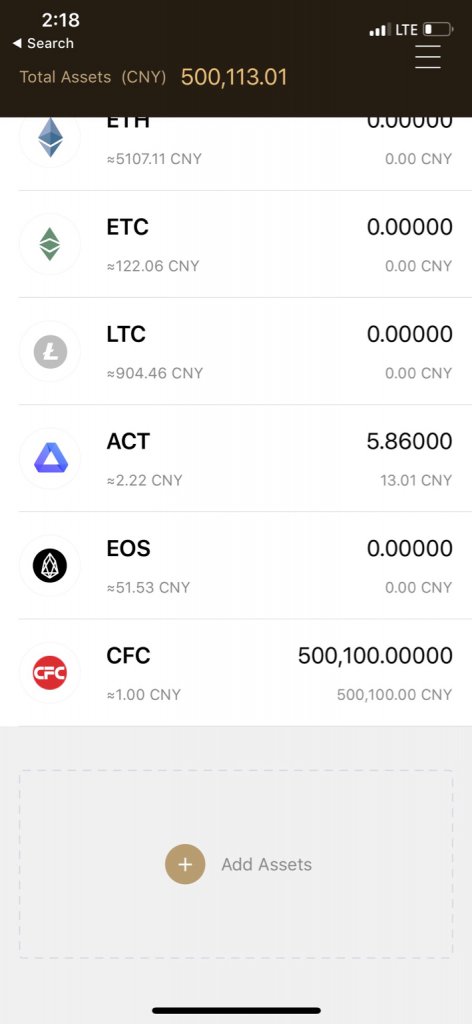Open the LTC asset name
The width and height of the screenshot is (472, 1024).
pyautogui.click(x=126, y=334)
